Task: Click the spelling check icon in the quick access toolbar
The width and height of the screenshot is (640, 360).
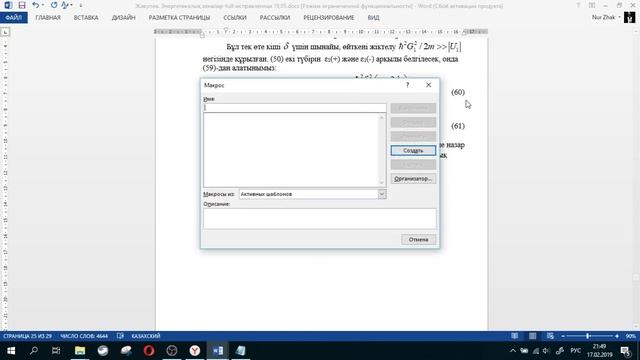Action: [x=65, y=5]
